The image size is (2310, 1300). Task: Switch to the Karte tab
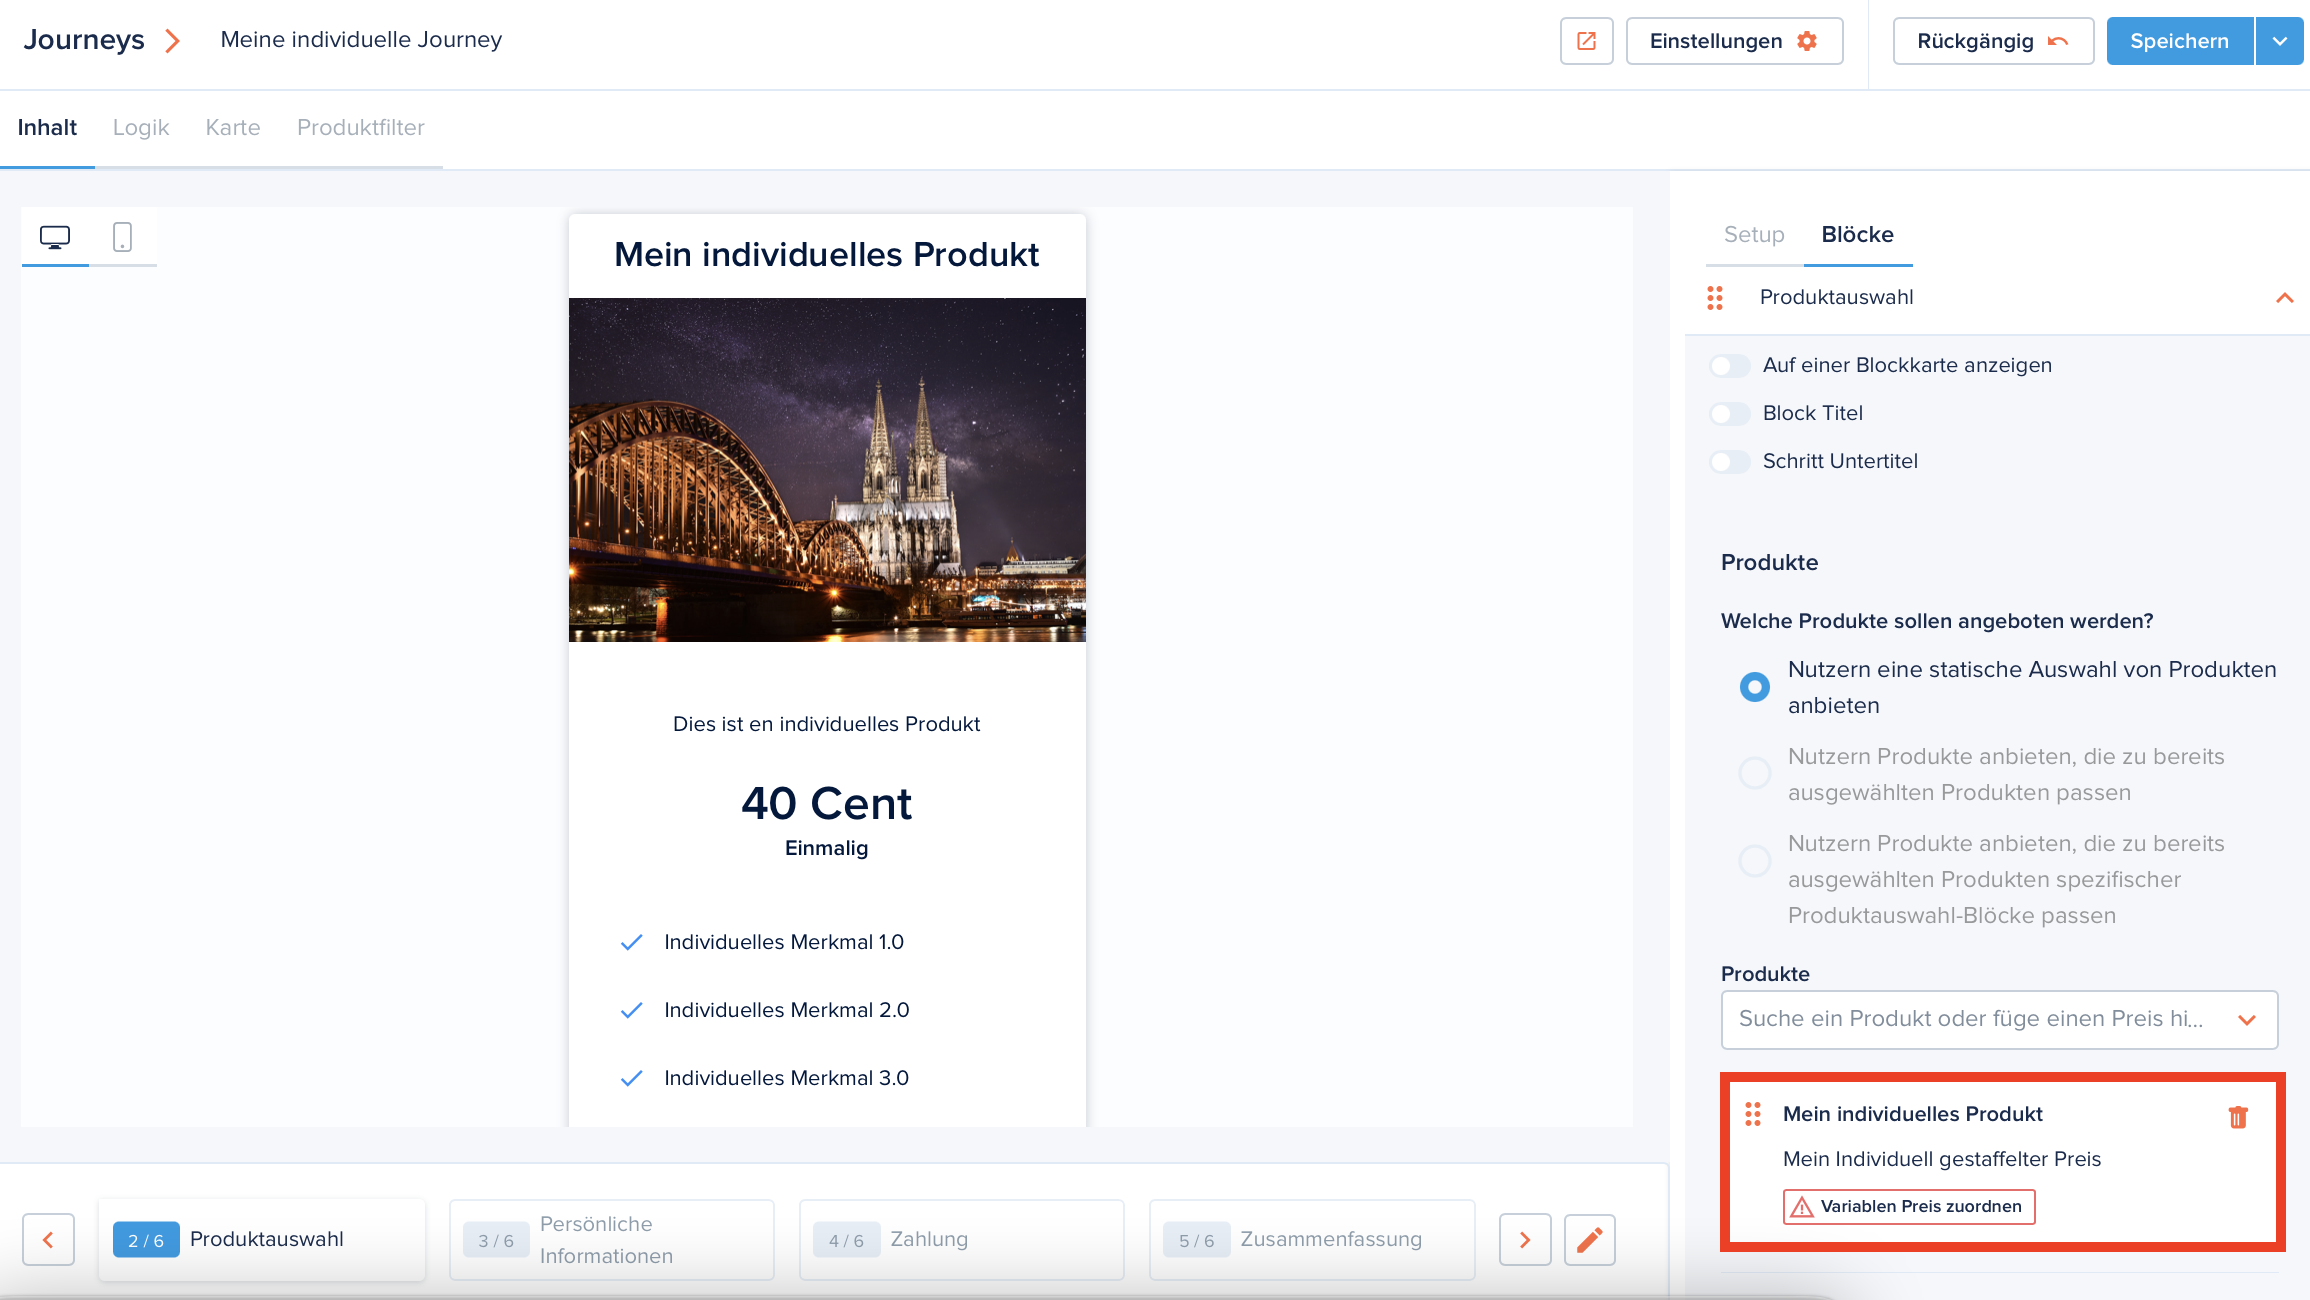233,128
